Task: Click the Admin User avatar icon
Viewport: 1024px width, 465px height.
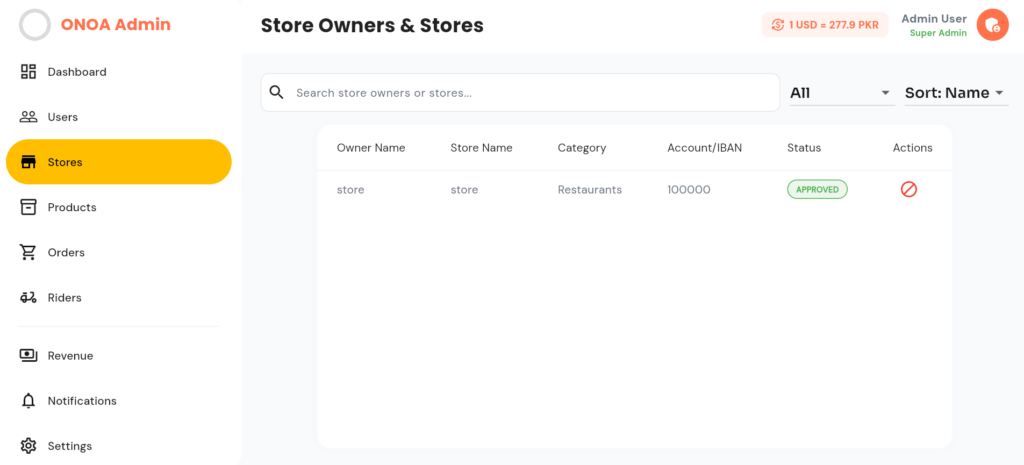Action: [993, 25]
